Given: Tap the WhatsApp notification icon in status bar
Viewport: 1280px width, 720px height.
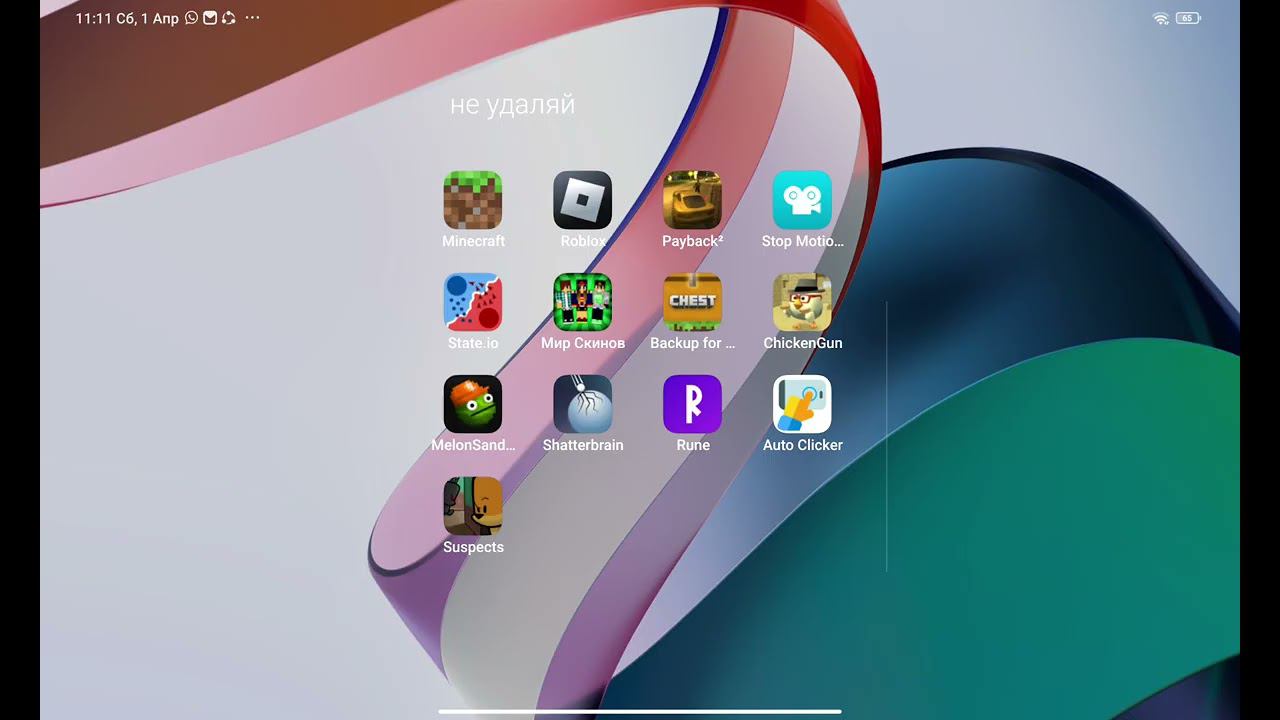Looking at the screenshot, I should [x=192, y=18].
